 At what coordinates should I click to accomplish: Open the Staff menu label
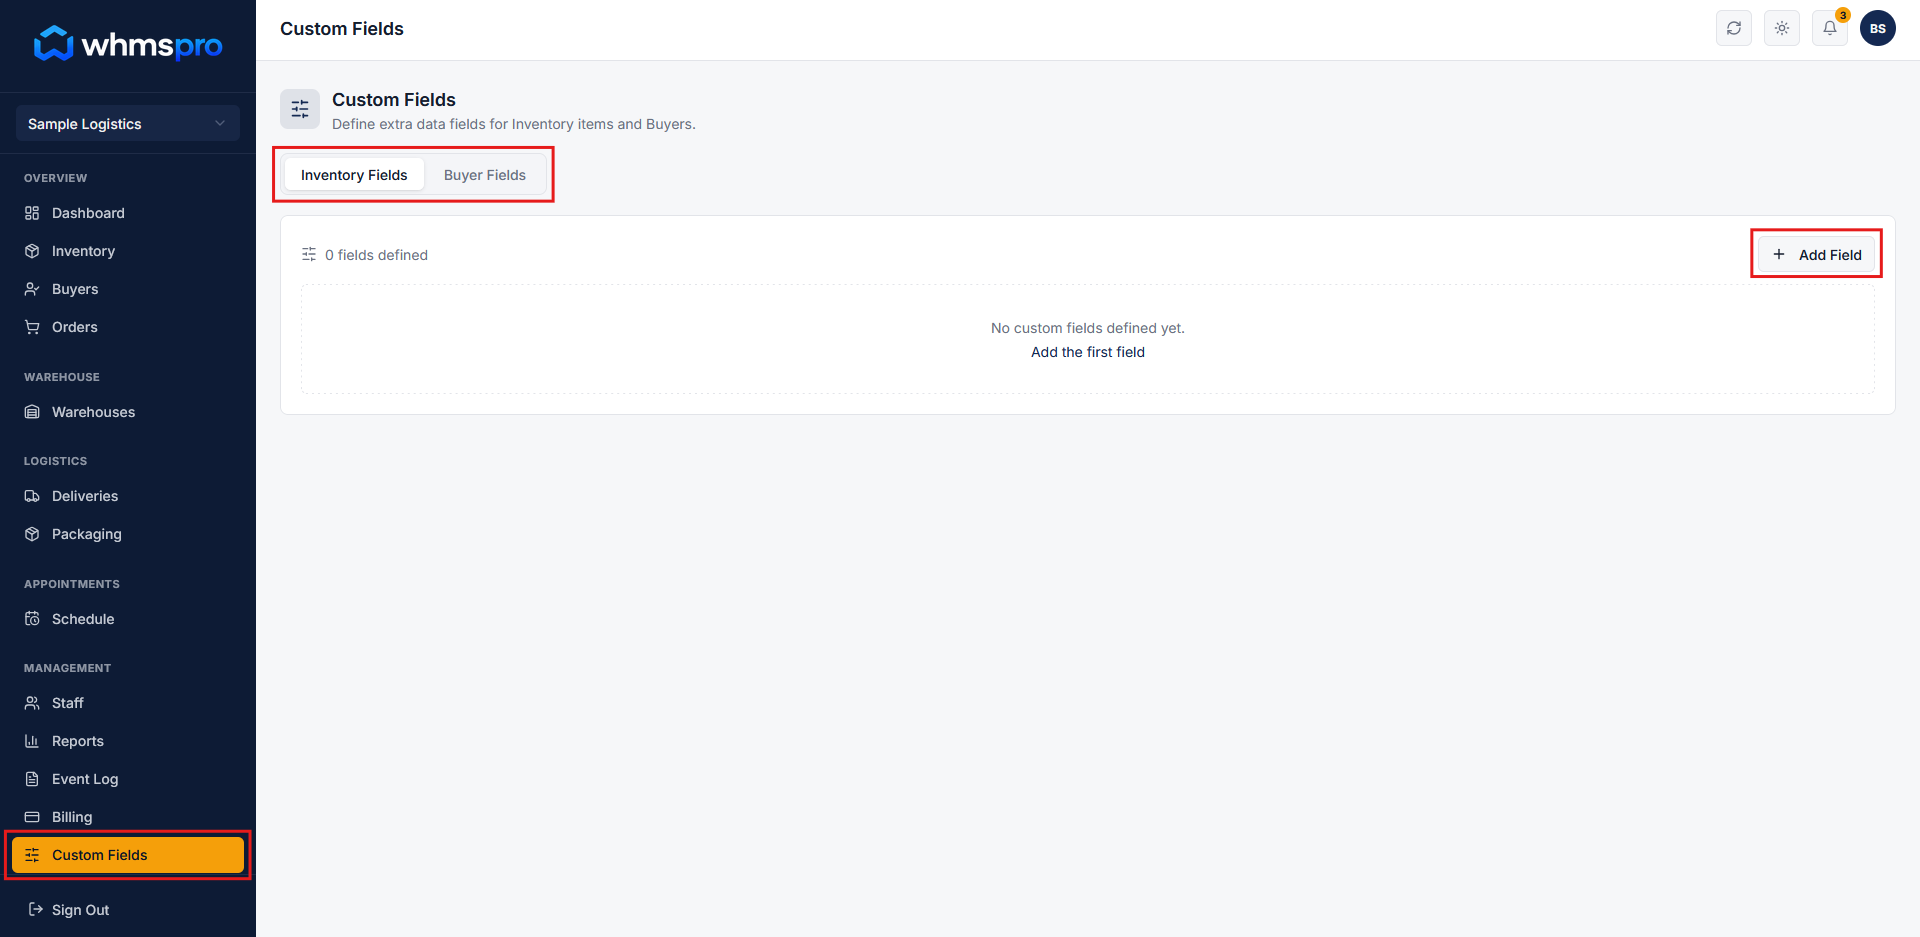click(x=68, y=703)
